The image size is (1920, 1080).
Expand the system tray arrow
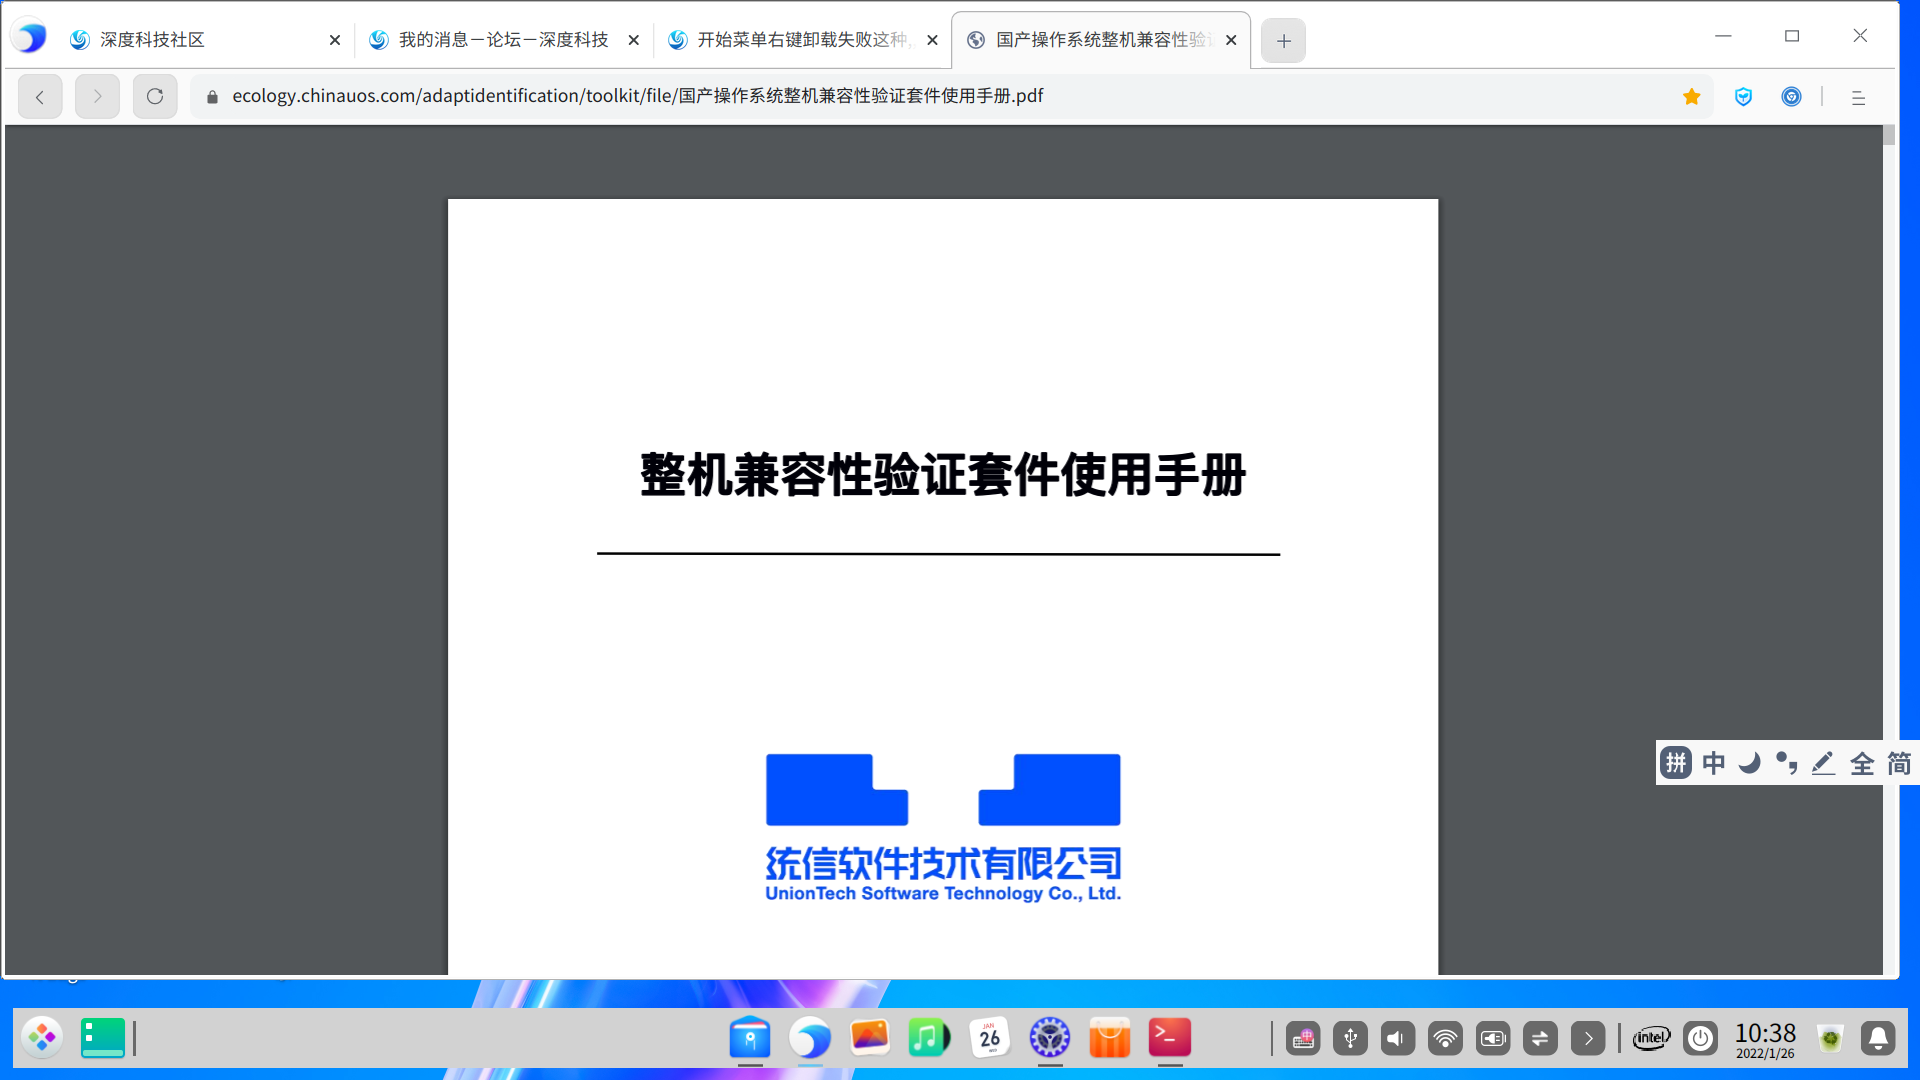point(1587,1038)
